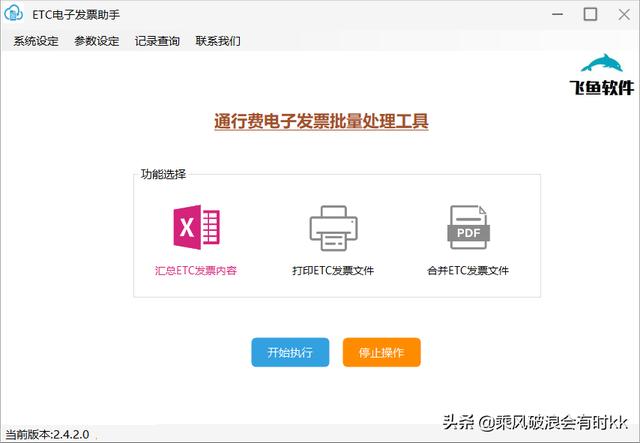
Task: Minimize the ETC电子发票助手 window
Action: (558, 14)
